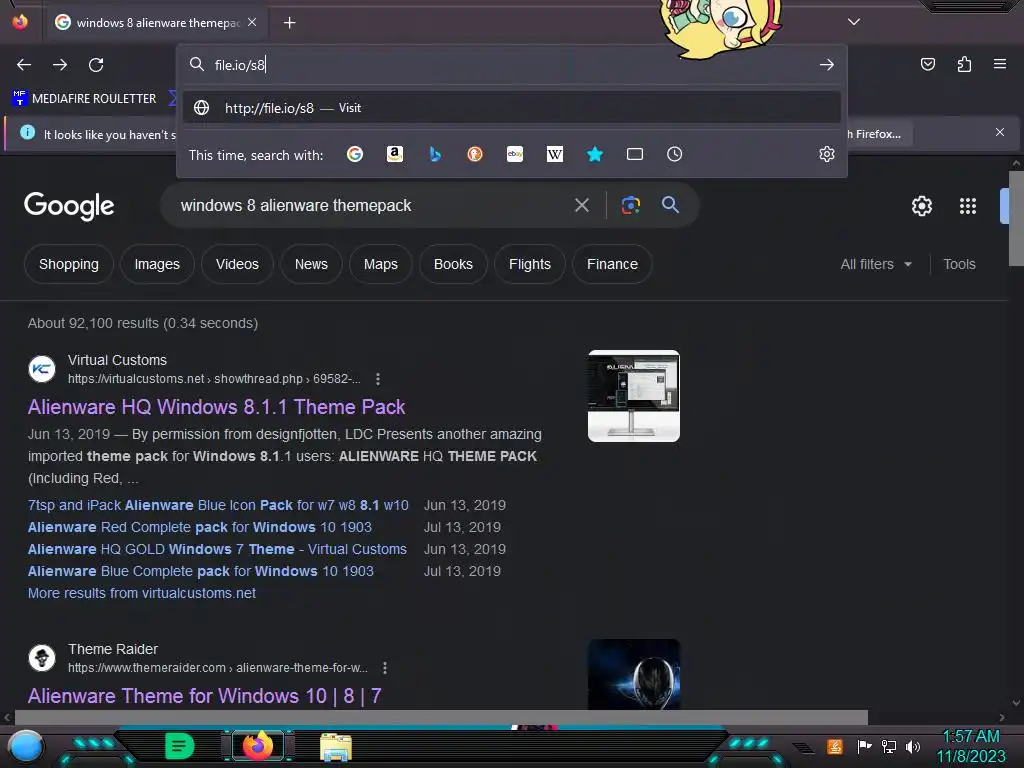The width and height of the screenshot is (1024, 768).
Task: Open the list all tabs dropdown
Action: 854,22
